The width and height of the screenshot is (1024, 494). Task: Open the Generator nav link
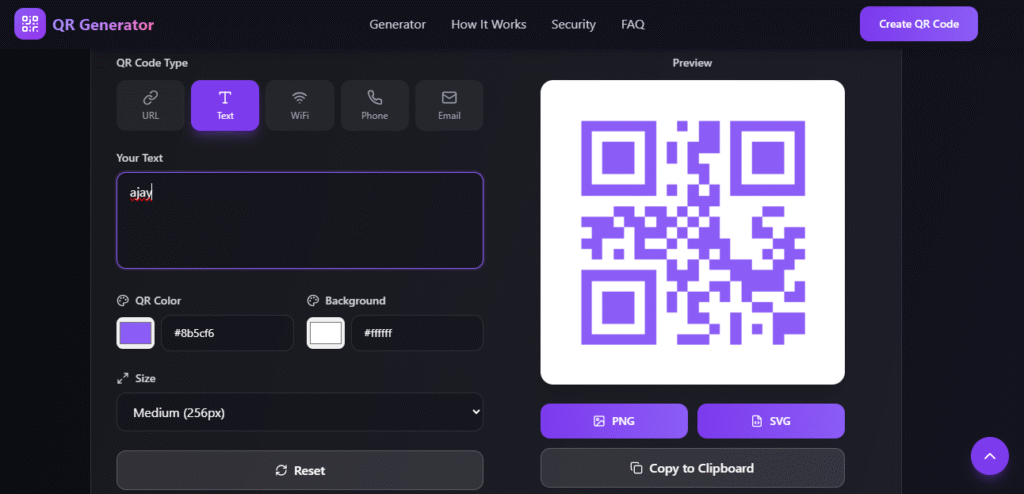(397, 24)
